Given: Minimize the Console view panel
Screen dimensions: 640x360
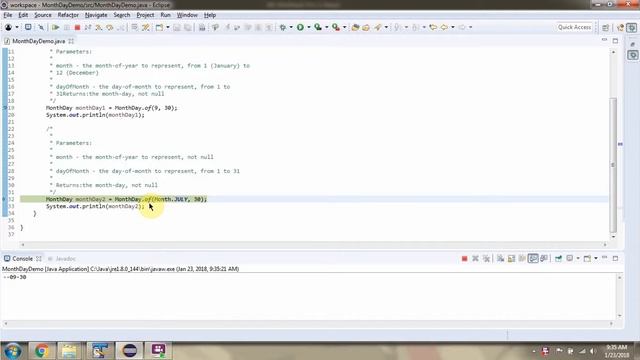Looking at the screenshot, I should coord(604,258).
